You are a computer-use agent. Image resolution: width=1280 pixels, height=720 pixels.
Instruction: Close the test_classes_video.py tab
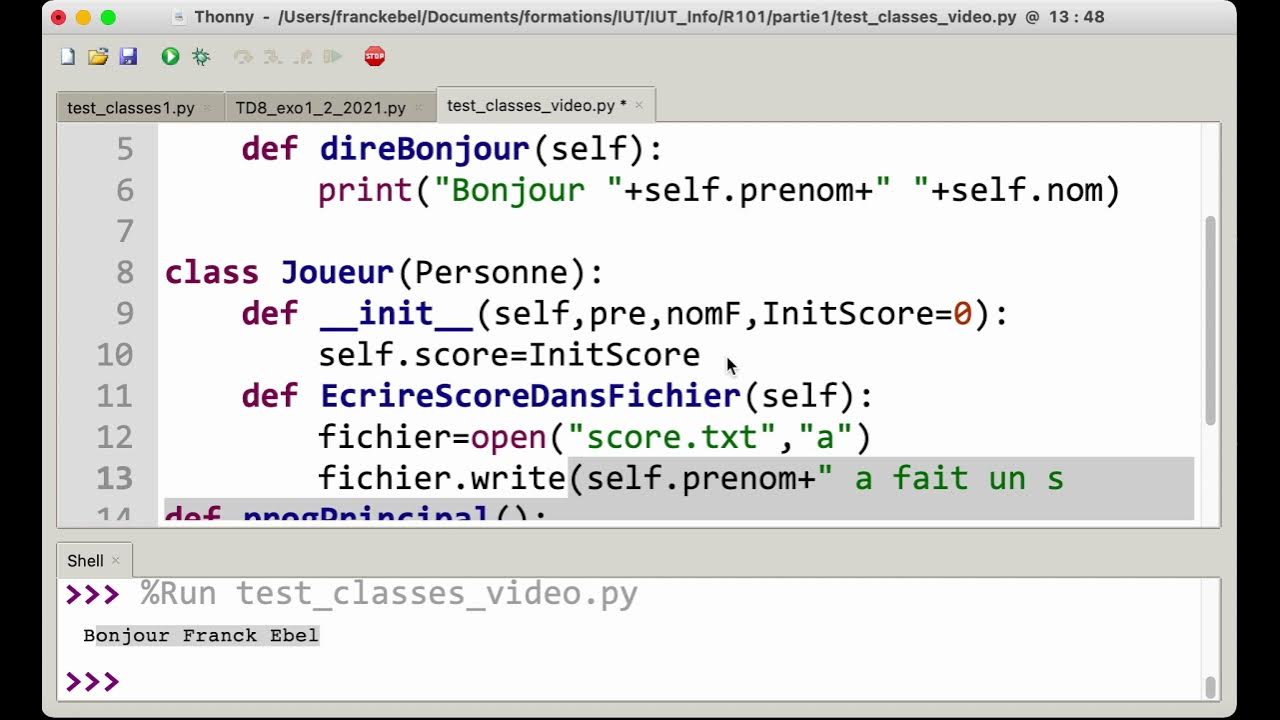[x=639, y=105]
